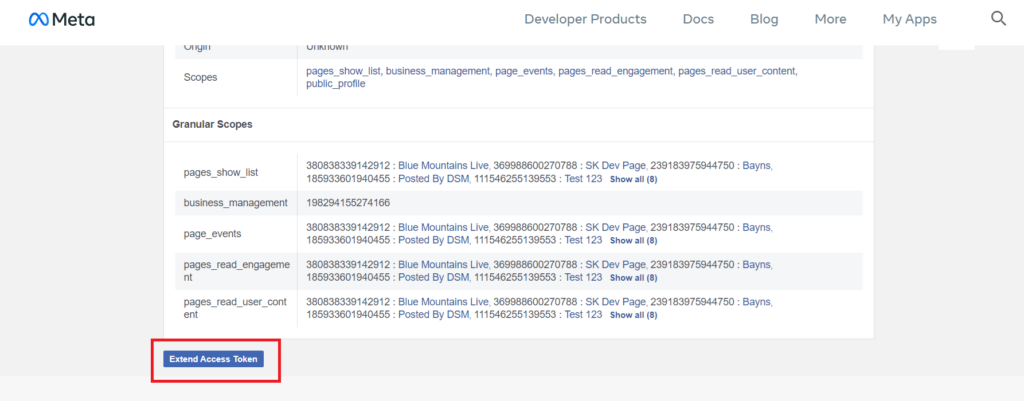The width and height of the screenshot is (1024, 401).
Task: Open Blue Mountains Live in pages_read_engagement row
Action: pos(443,265)
